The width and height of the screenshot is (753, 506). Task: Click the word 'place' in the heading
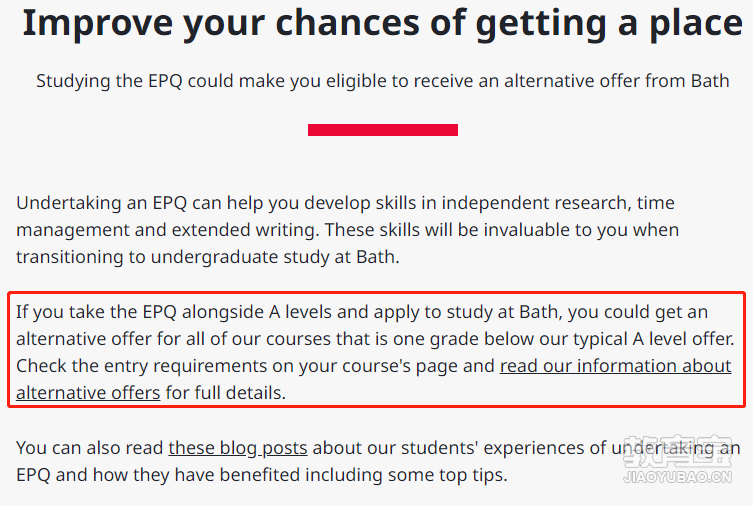696,24
